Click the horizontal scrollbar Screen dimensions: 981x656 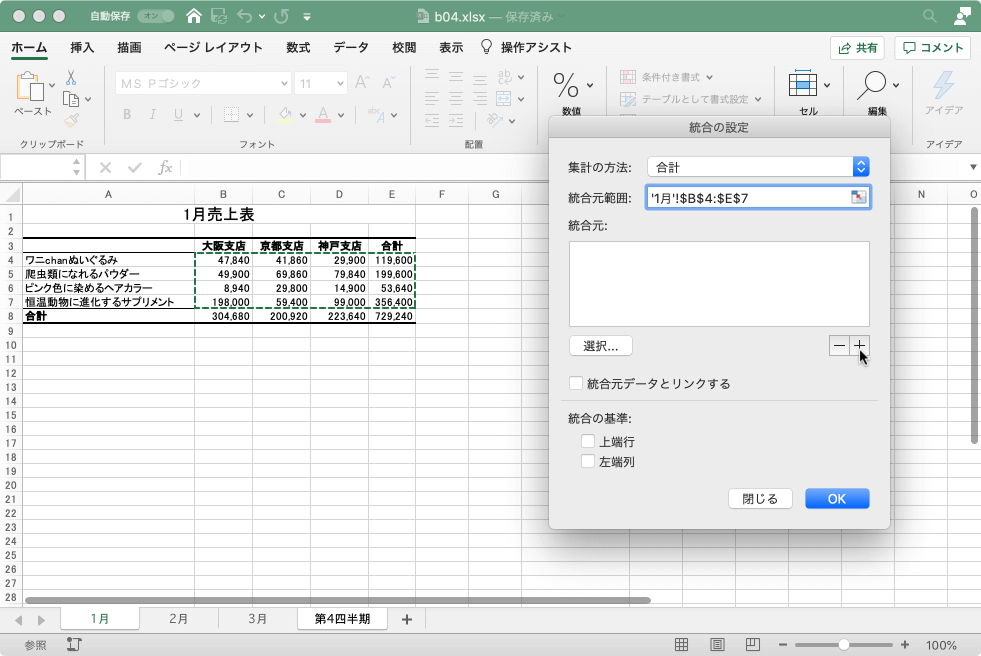click(x=338, y=600)
